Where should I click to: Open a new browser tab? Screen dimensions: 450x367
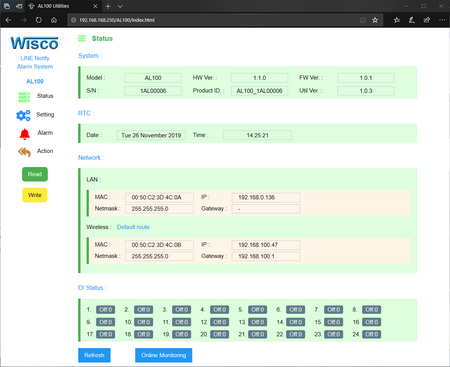click(108, 6)
